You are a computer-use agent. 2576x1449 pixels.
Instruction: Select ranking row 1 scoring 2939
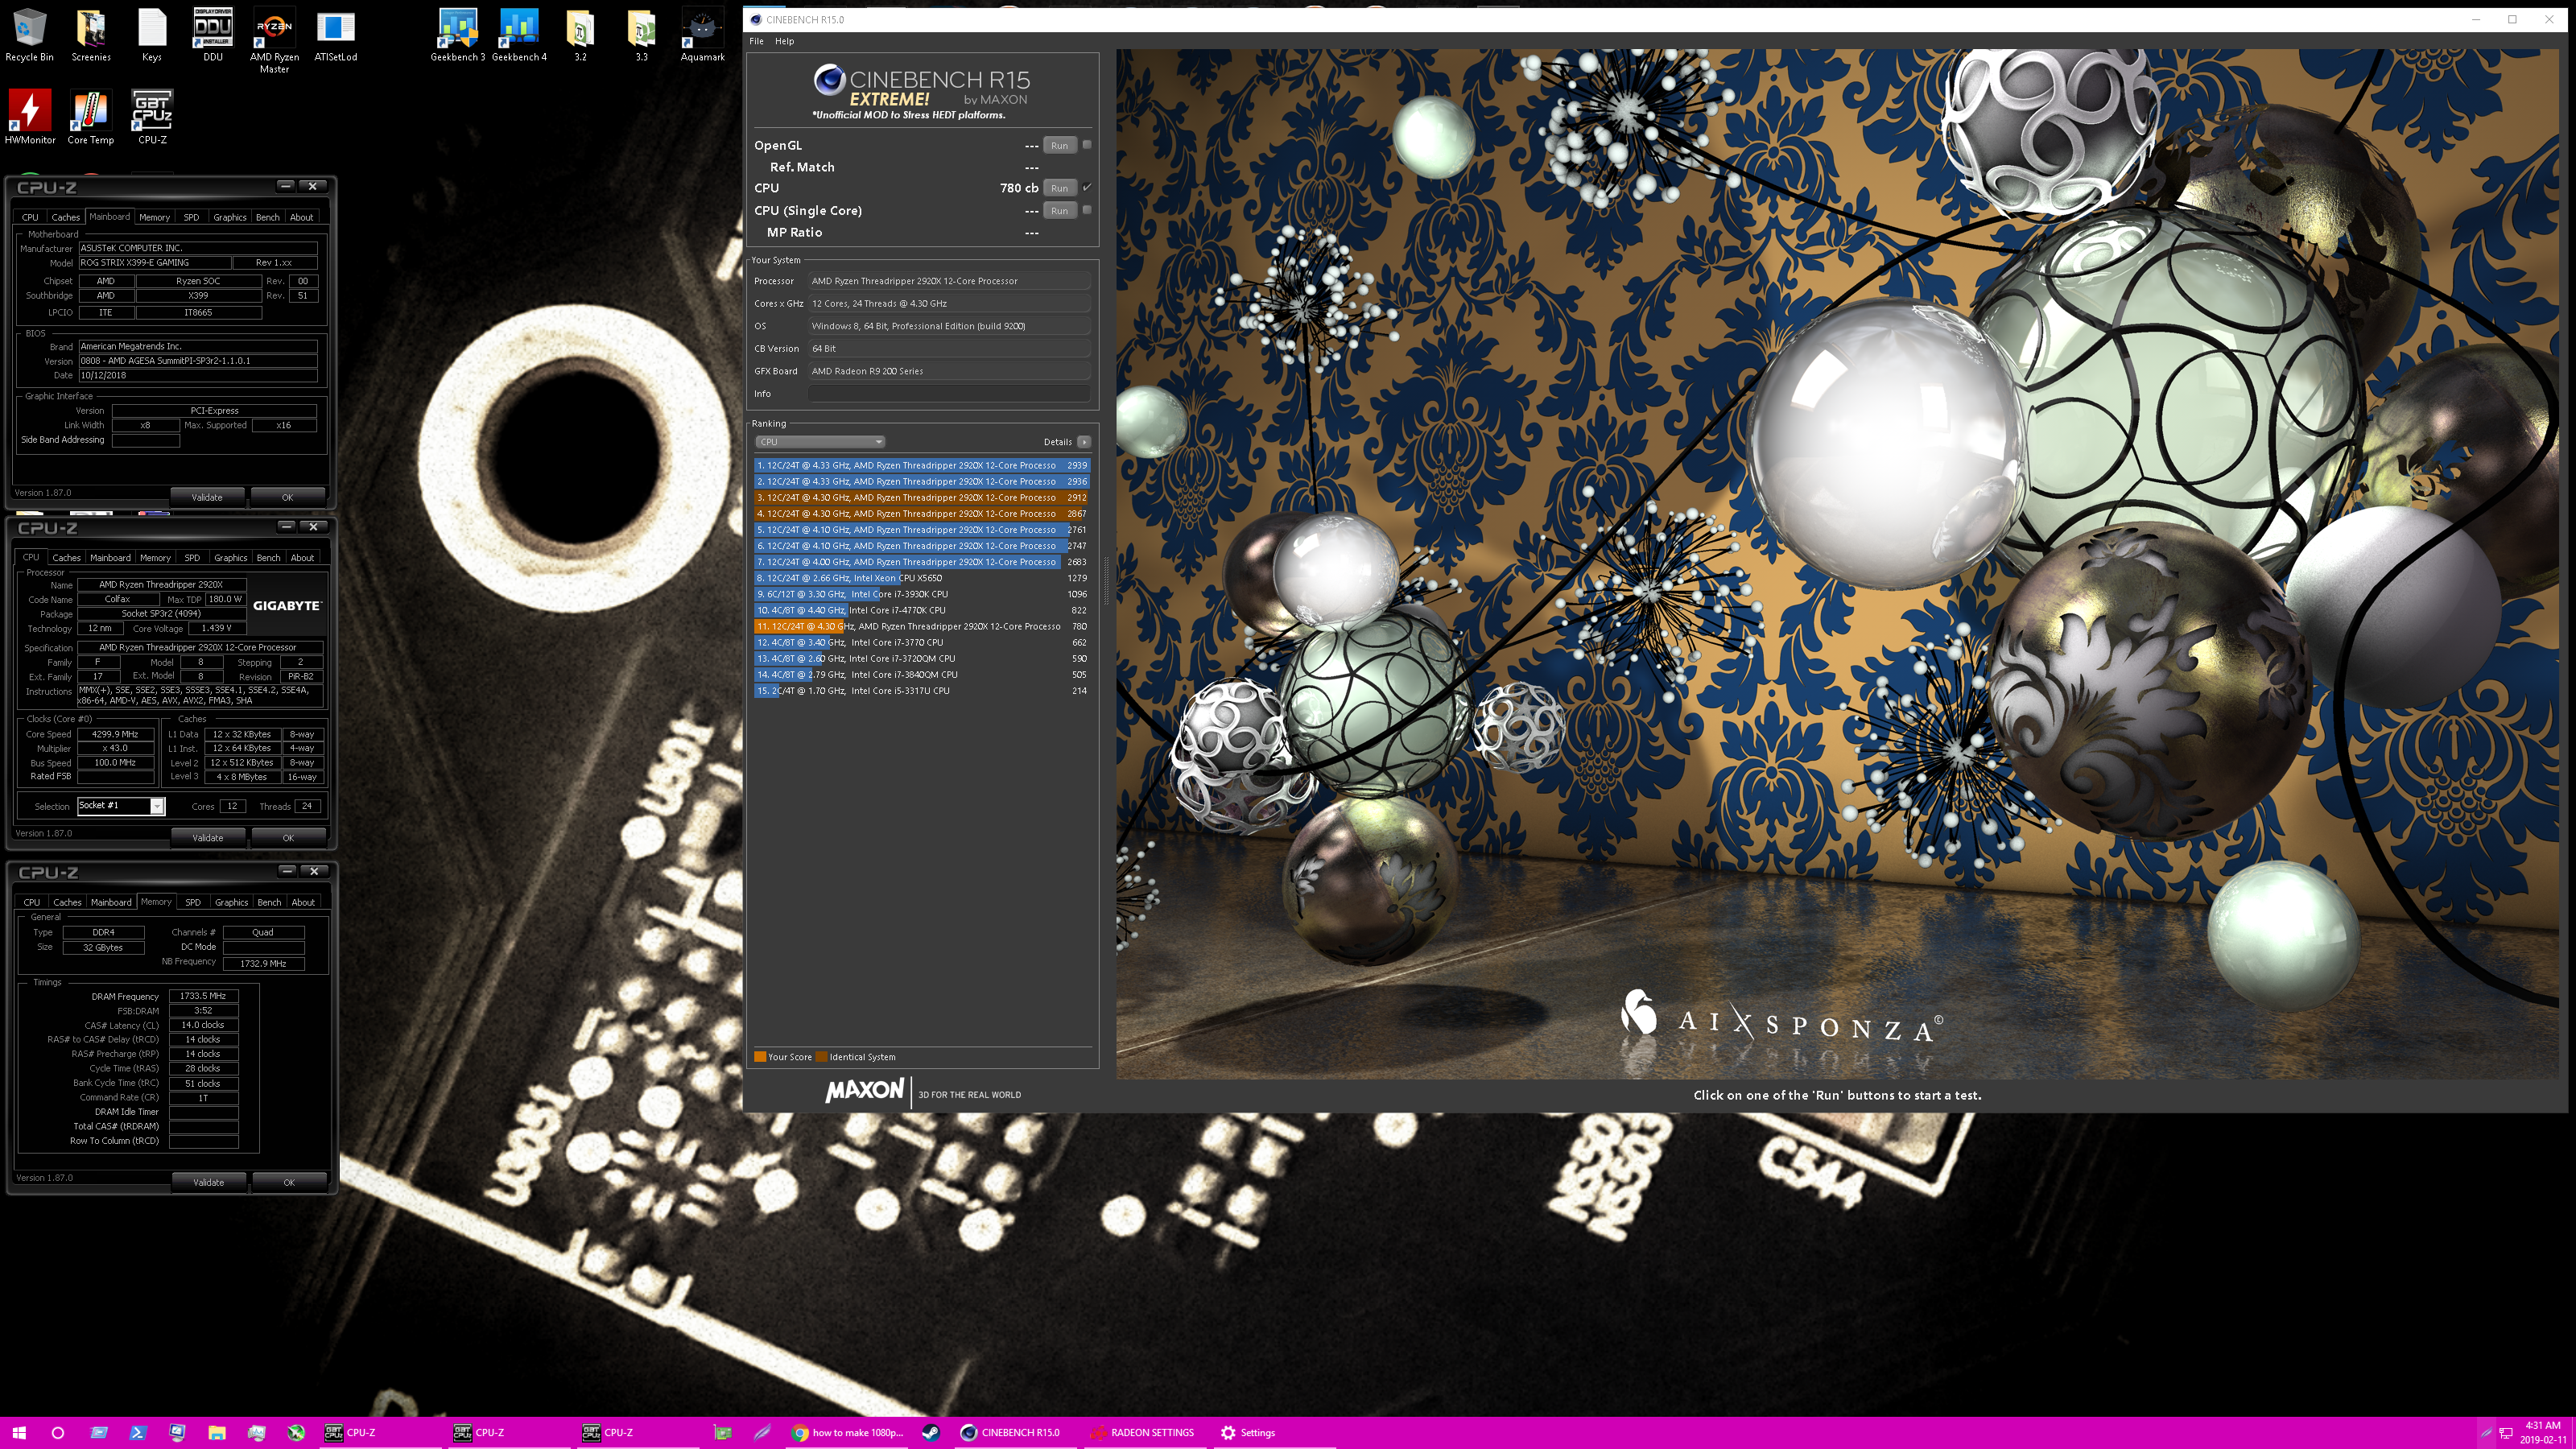click(x=922, y=466)
